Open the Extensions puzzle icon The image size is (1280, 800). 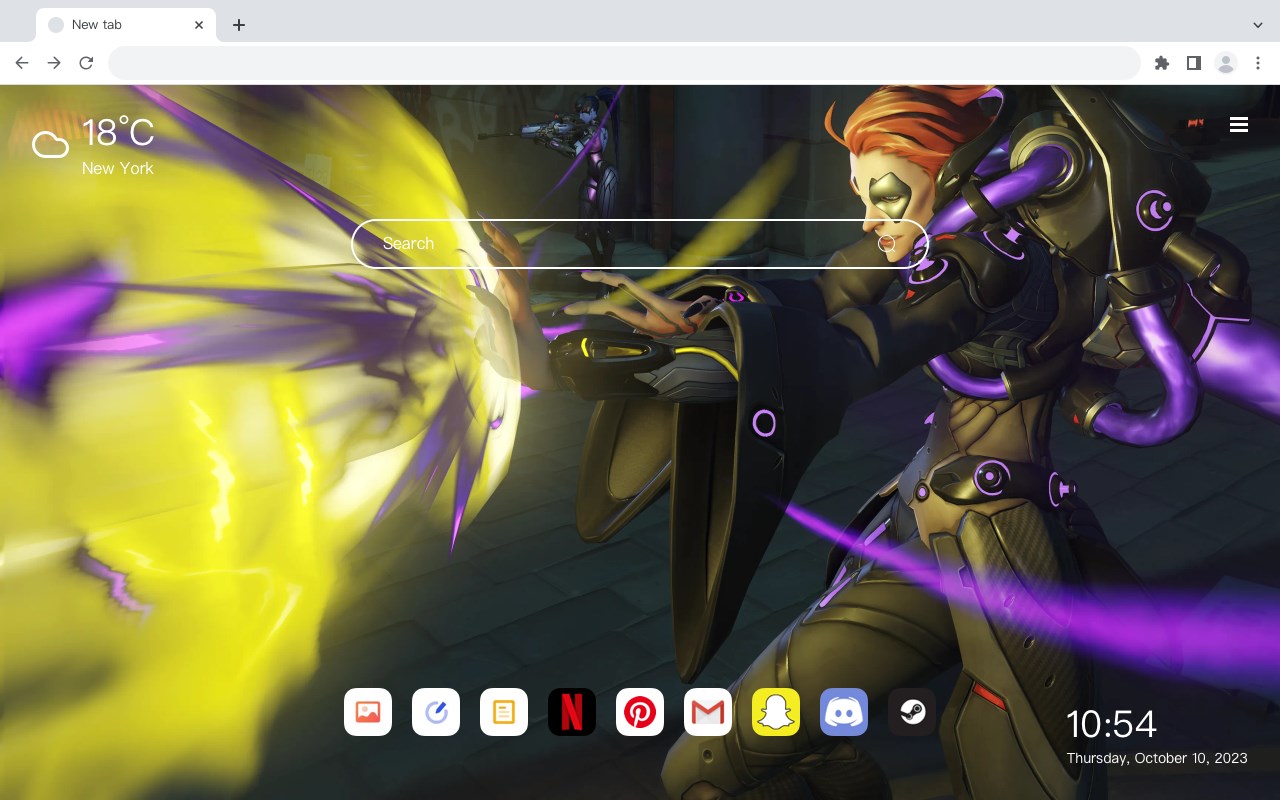tap(1161, 63)
